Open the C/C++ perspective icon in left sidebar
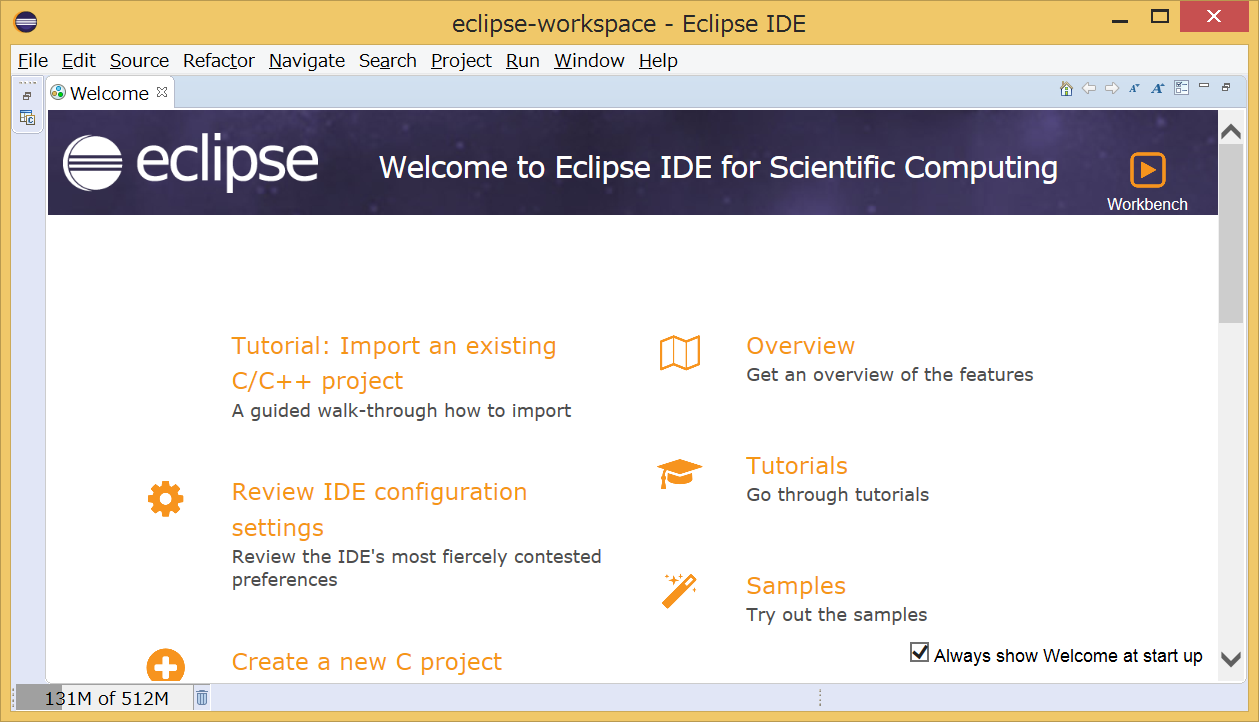Viewport: 1259px width, 722px height. [x=27, y=116]
